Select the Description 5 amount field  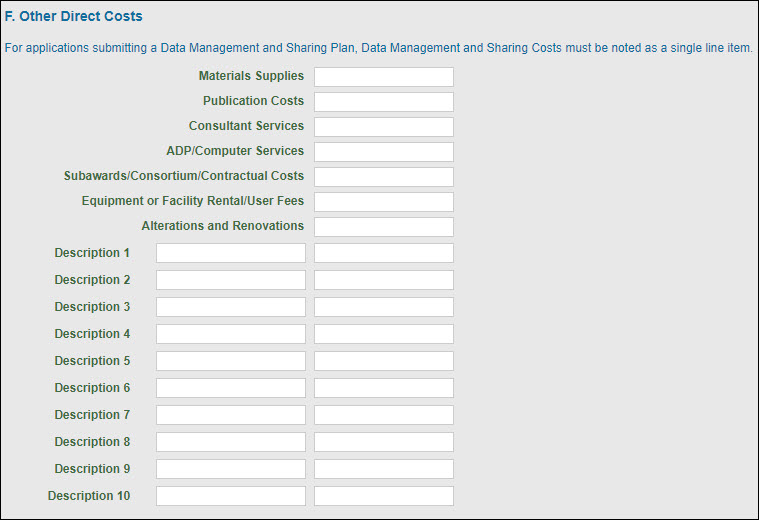(383, 361)
